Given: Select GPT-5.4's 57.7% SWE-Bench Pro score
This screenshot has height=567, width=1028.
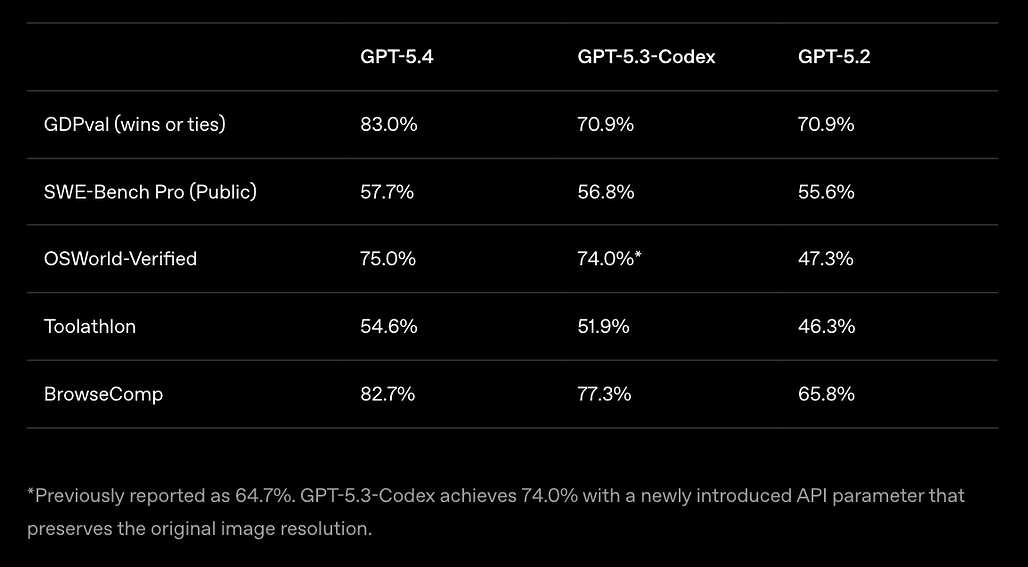Looking at the screenshot, I should pyautogui.click(x=387, y=191).
